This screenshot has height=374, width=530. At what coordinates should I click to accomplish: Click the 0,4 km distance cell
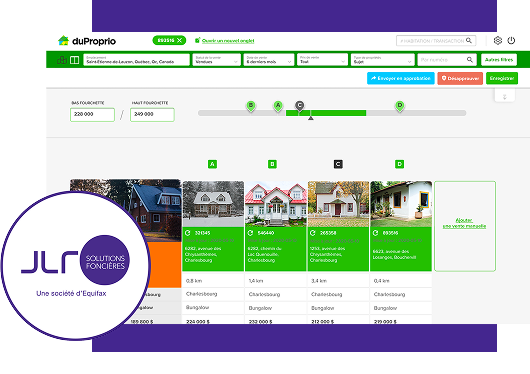pyautogui.click(x=401, y=281)
